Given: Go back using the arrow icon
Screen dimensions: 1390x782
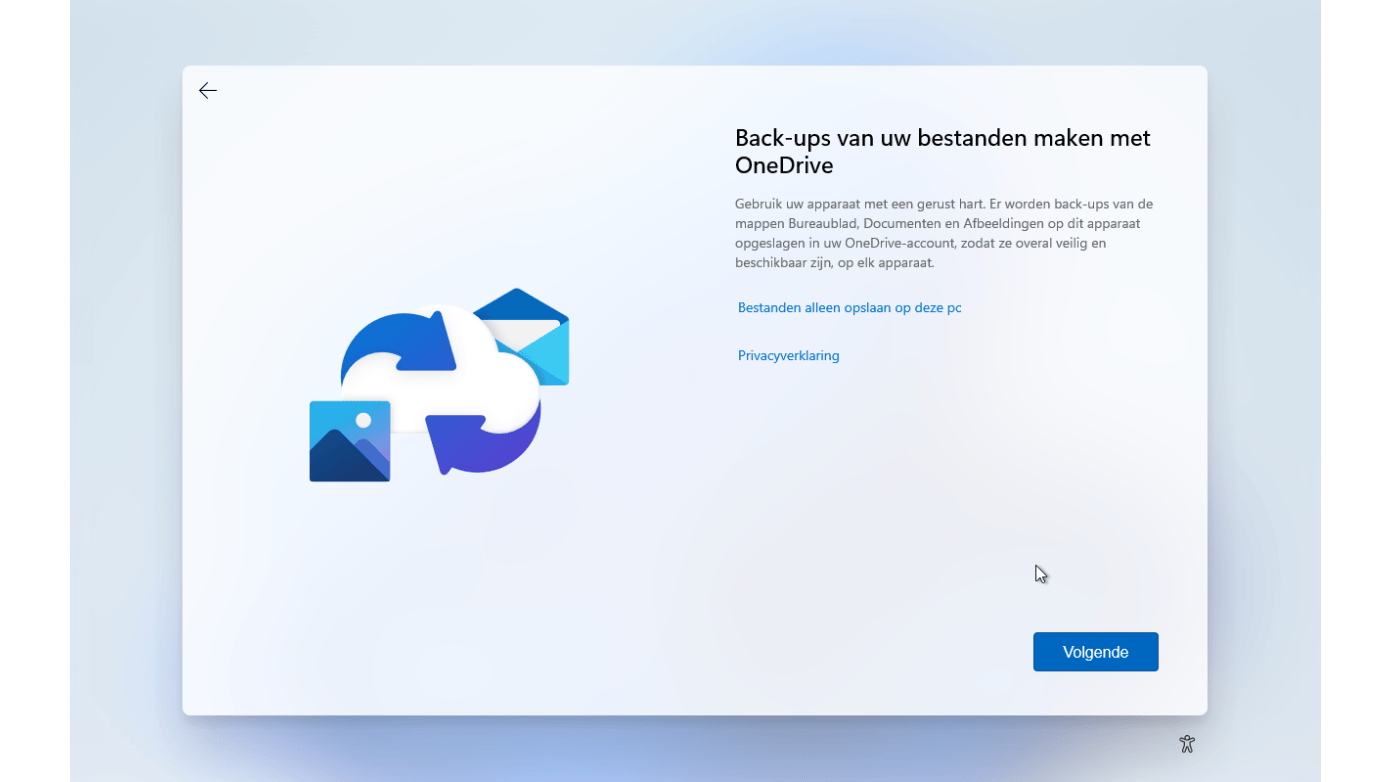Looking at the screenshot, I should click(208, 91).
